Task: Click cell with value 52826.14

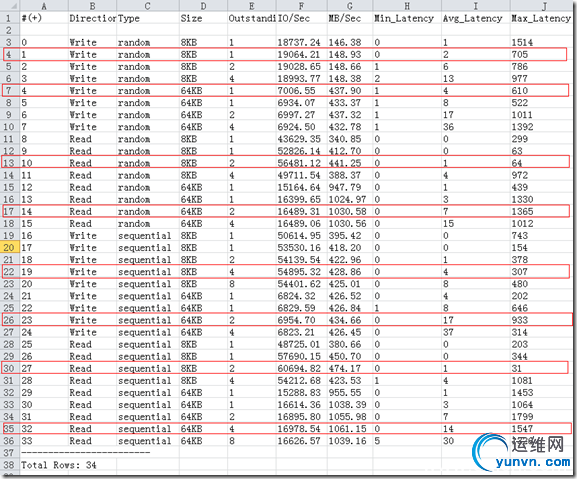Action: 301,151
